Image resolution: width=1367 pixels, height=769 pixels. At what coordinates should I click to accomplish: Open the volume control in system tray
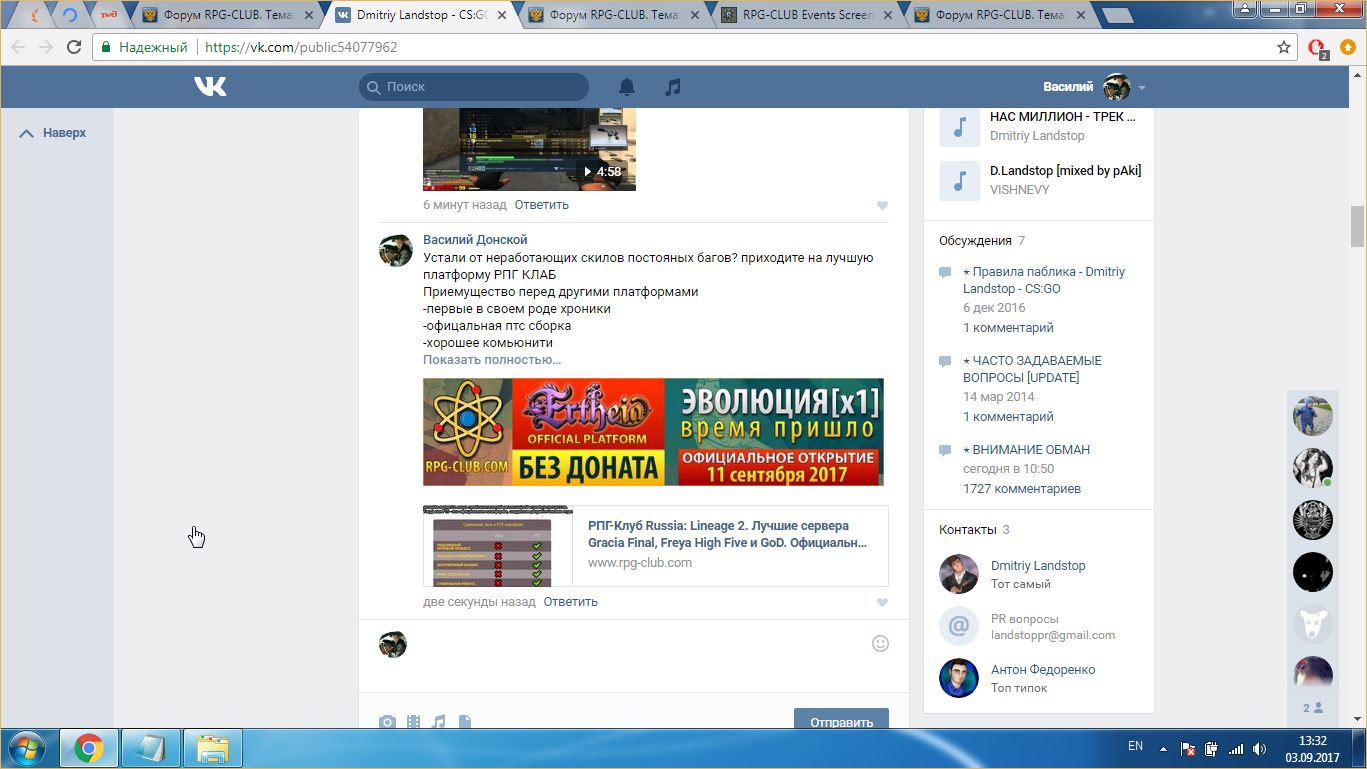point(1261,748)
